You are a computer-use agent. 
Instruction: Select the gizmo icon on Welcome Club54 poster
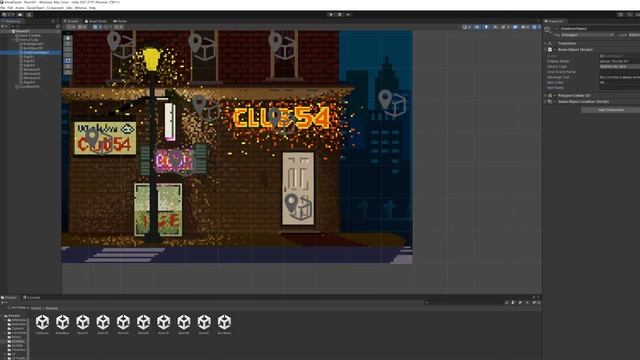click(99, 141)
